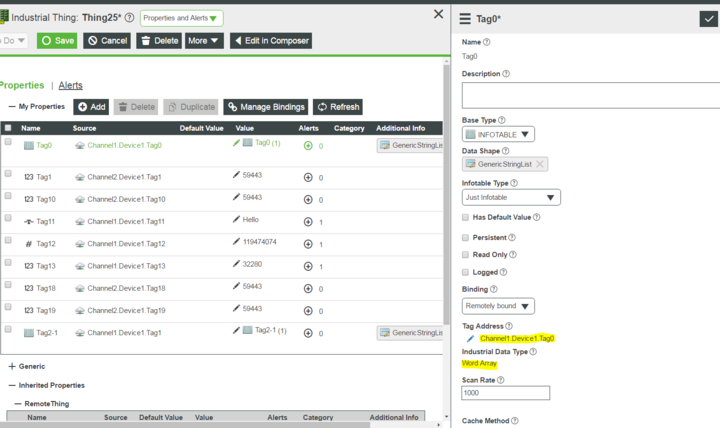Viewport: 720px width, 428px height.
Task: Add a new property
Action: (91, 107)
